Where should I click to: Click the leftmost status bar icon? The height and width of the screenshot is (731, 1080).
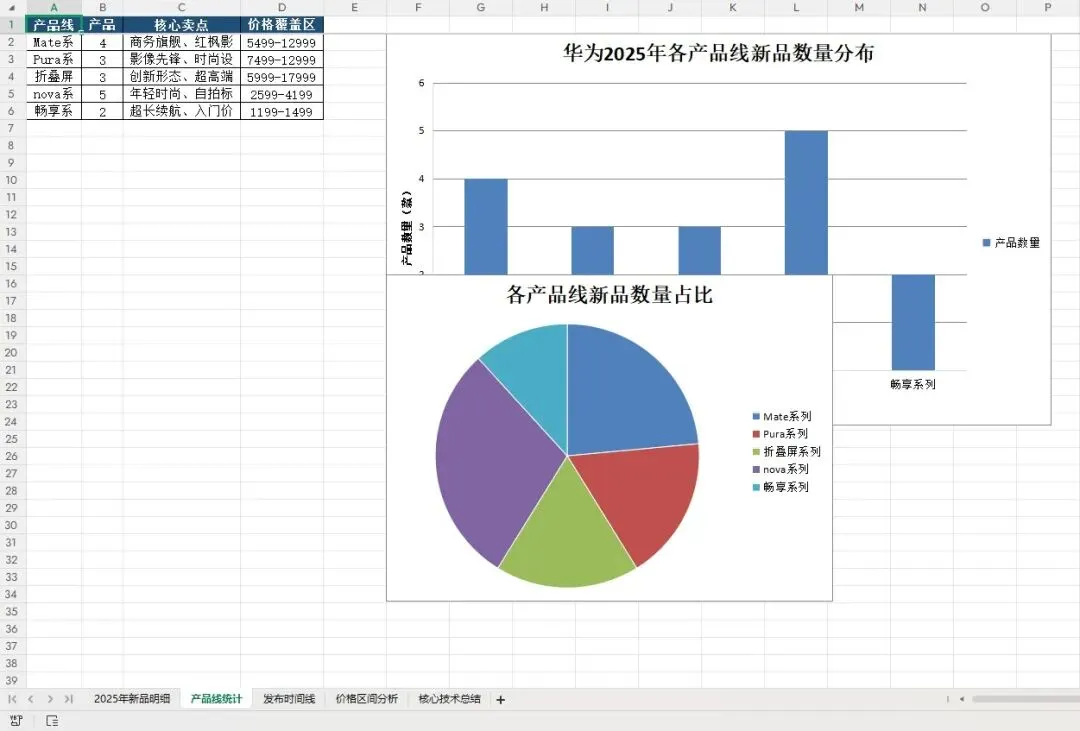point(17,721)
